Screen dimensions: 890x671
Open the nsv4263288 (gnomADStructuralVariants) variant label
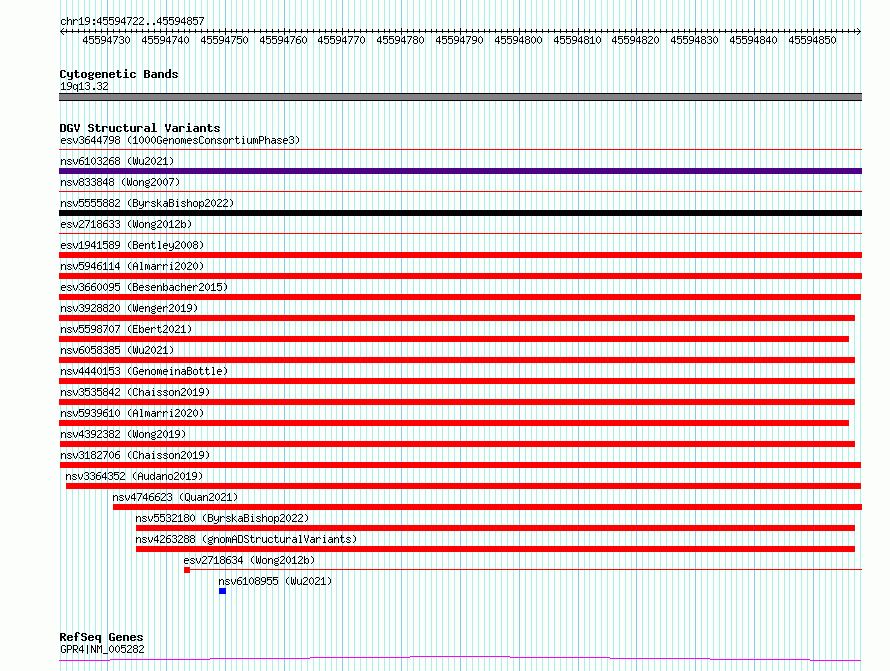pos(246,539)
